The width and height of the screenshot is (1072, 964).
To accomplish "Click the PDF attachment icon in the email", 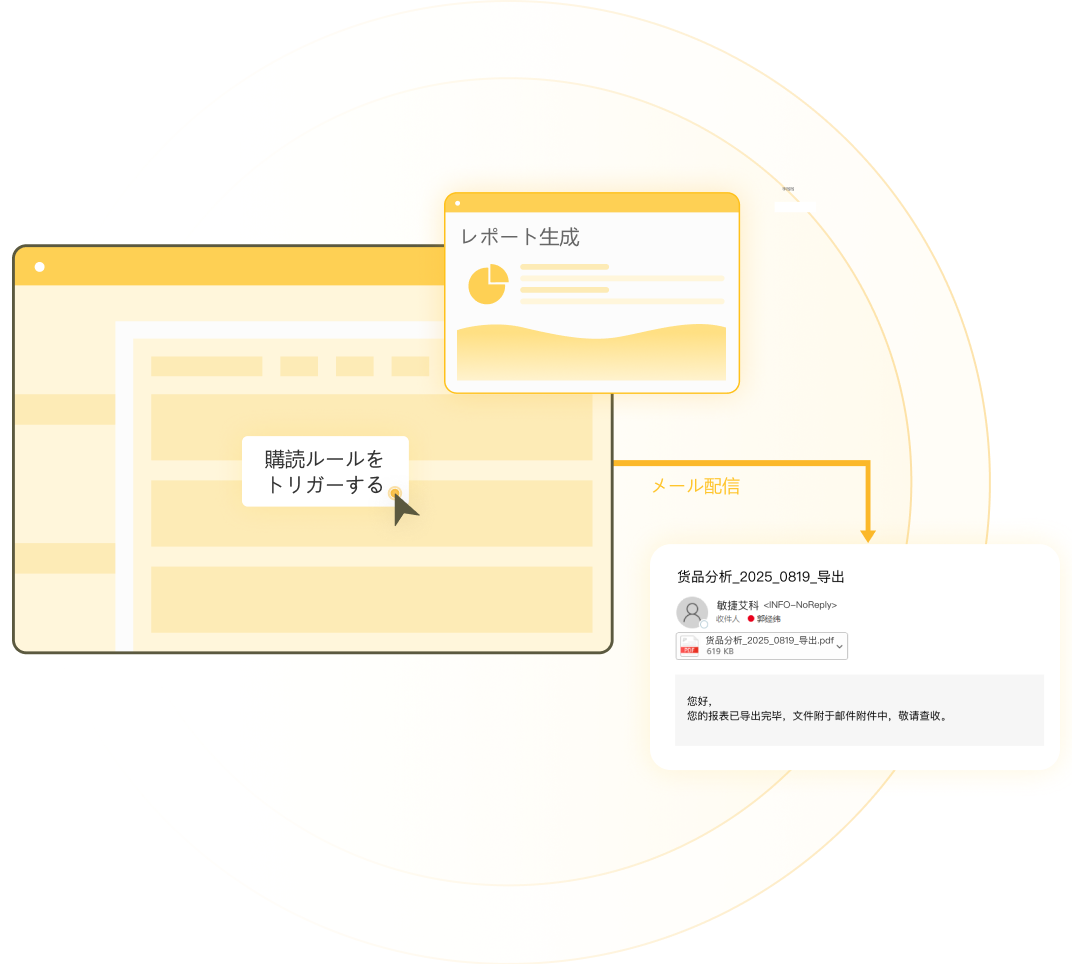I will click(690, 645).
